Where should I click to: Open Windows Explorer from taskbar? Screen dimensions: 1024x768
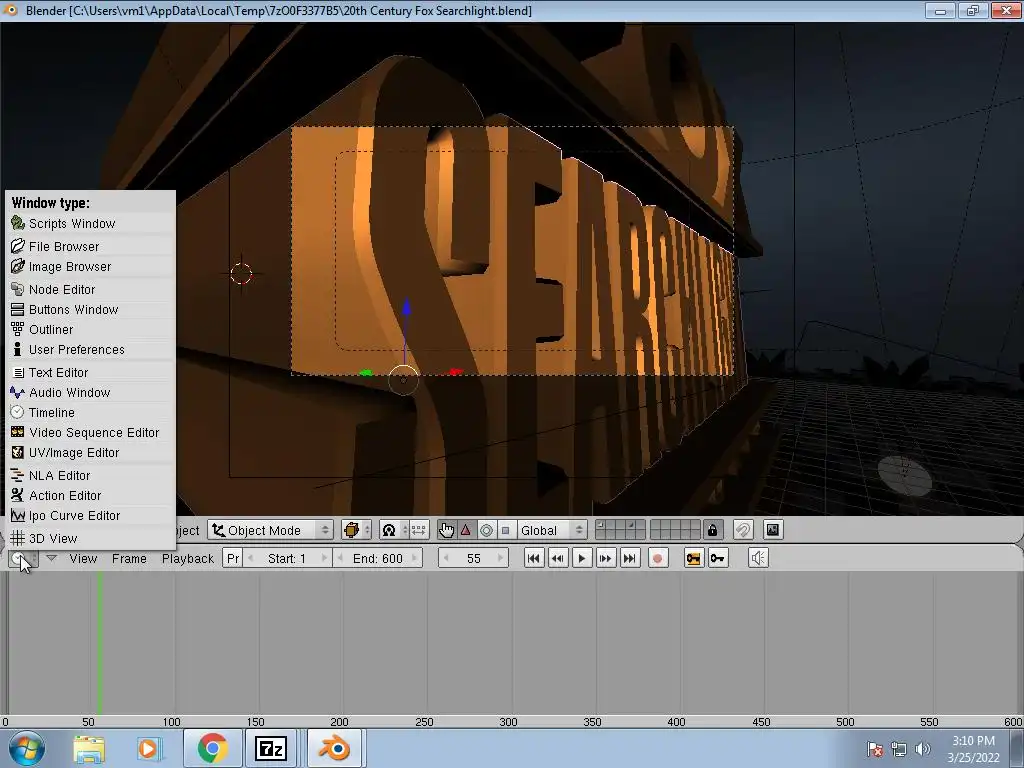pyautogui.click(x=89, y=748)
